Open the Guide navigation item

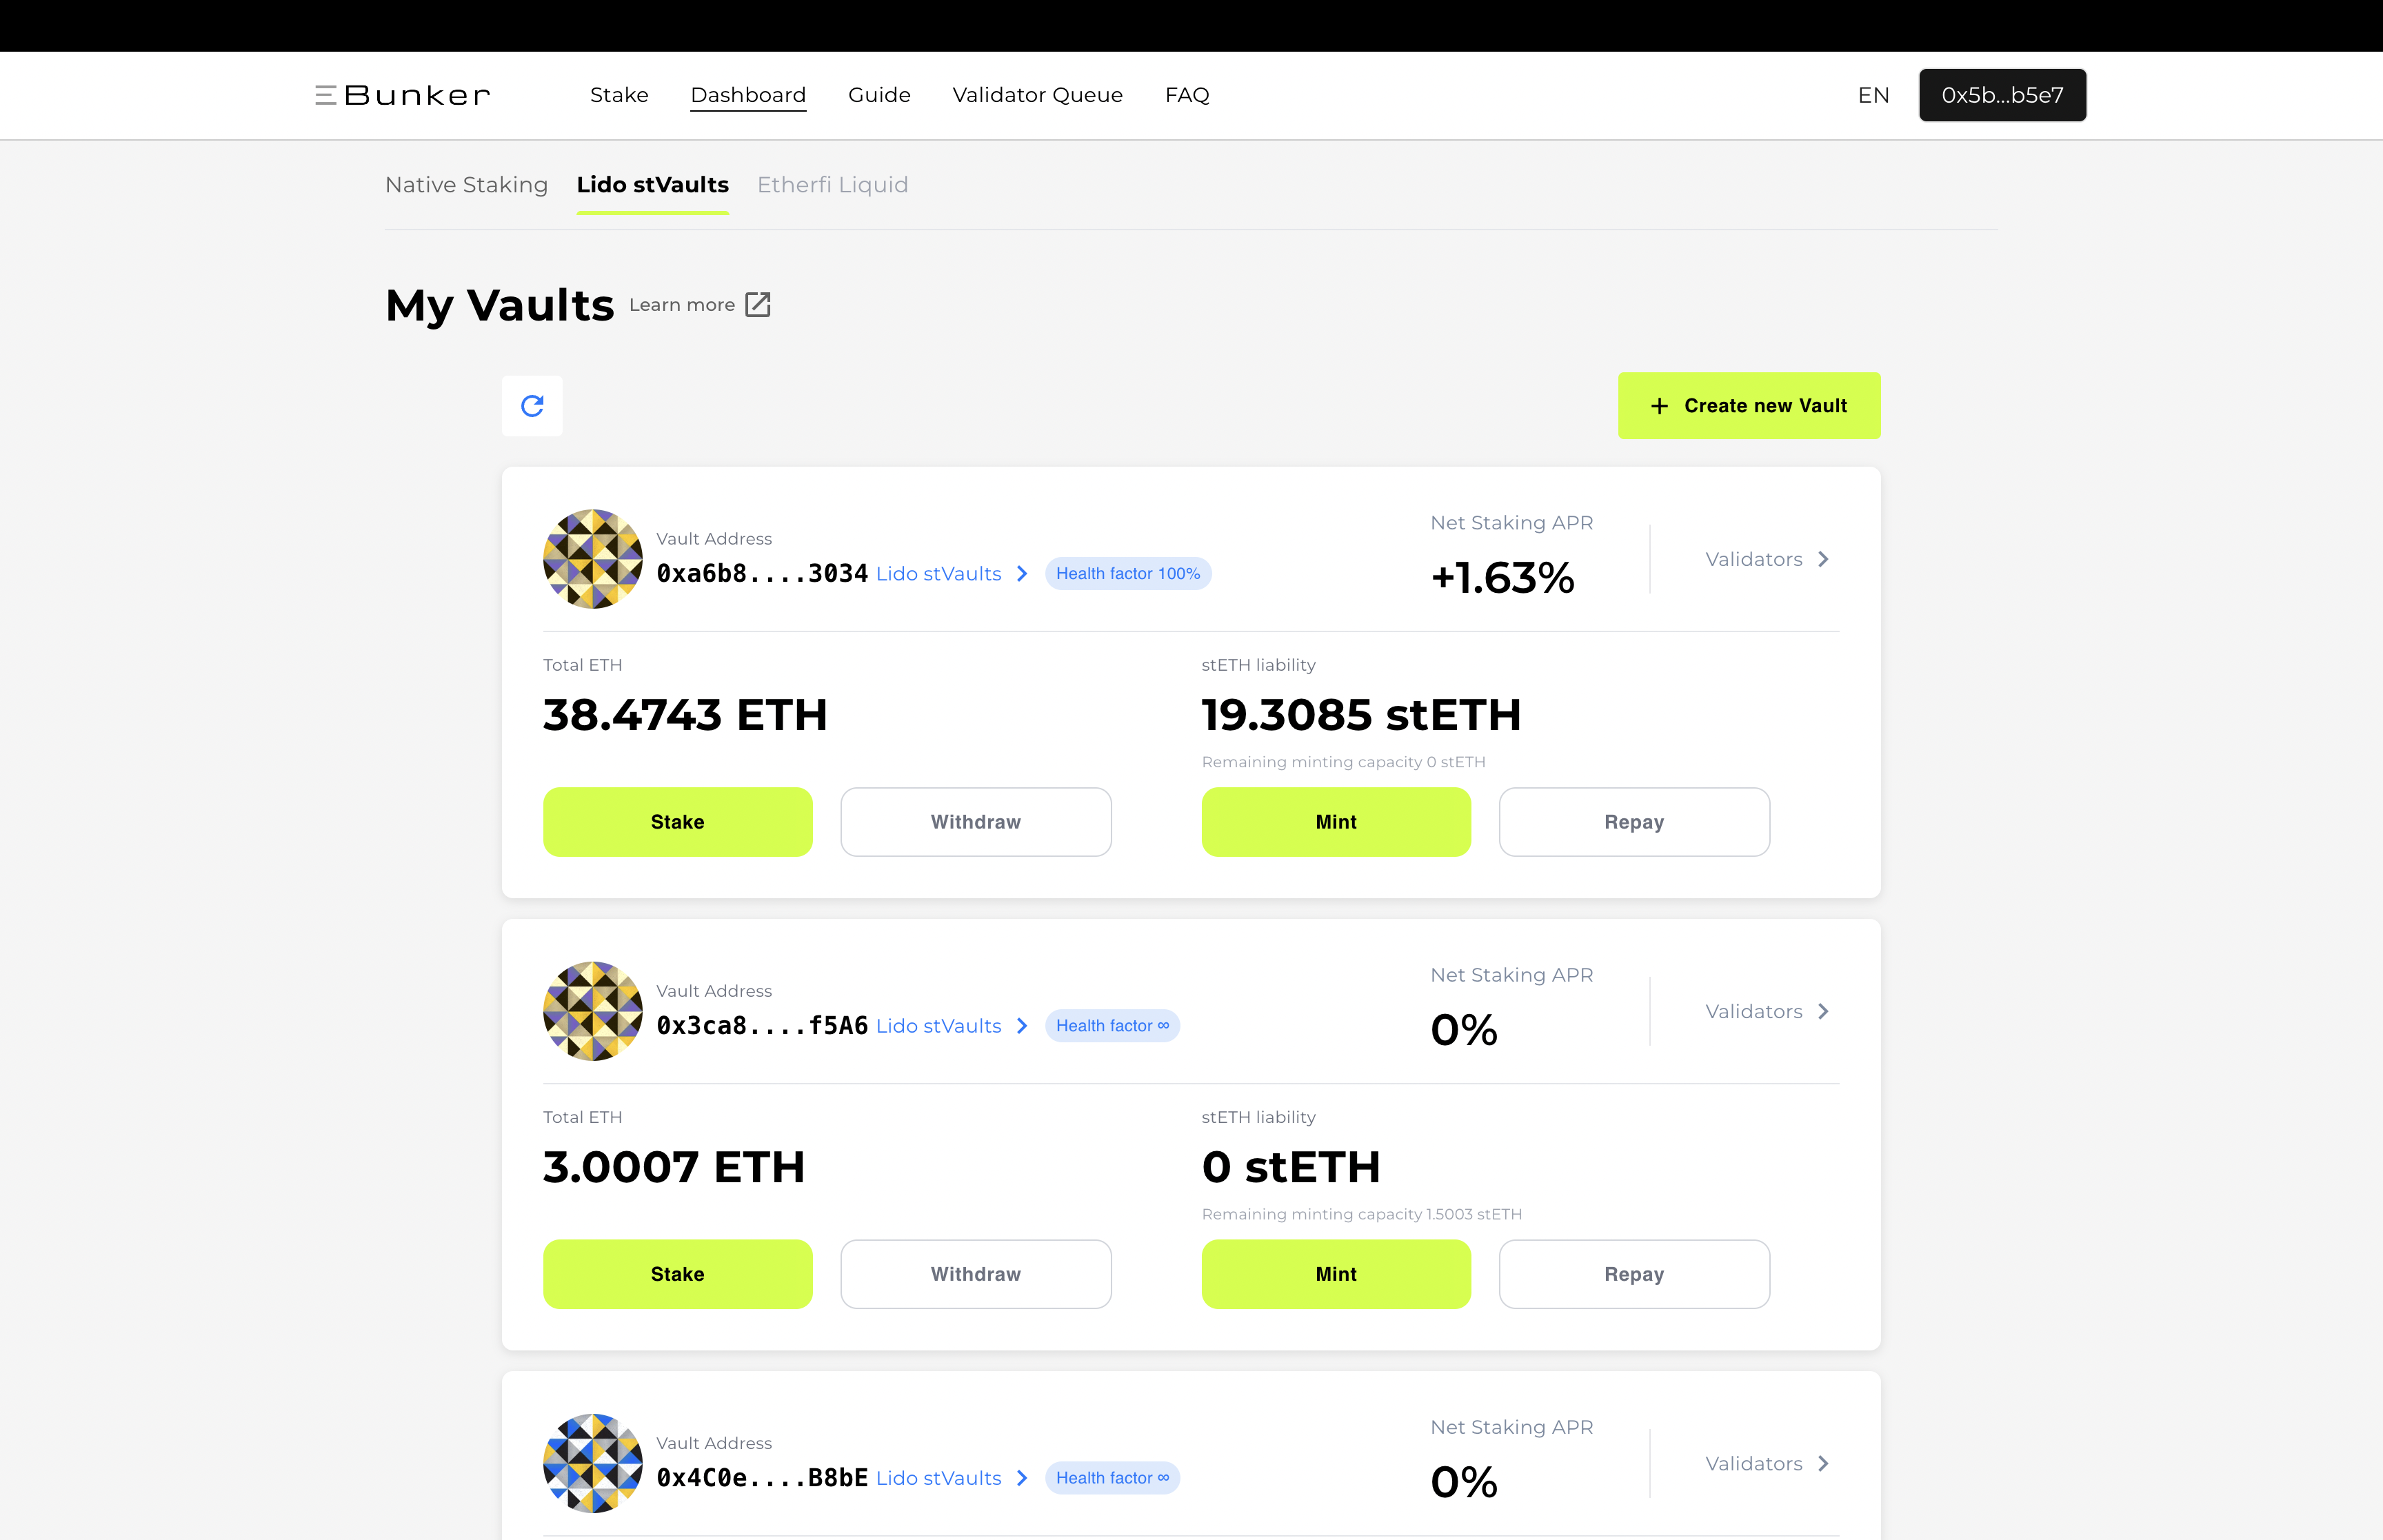[879, 95]
